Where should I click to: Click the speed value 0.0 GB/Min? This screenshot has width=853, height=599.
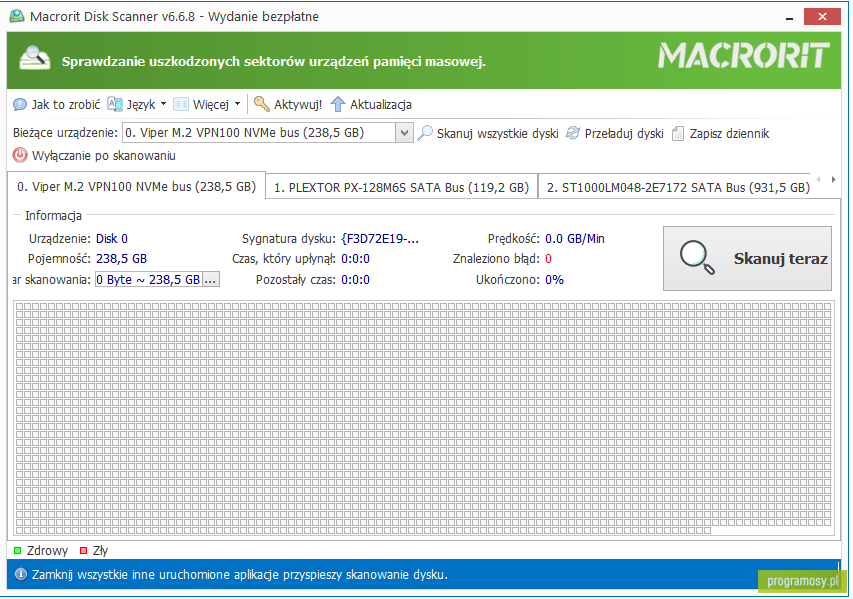tap(575, 238)
